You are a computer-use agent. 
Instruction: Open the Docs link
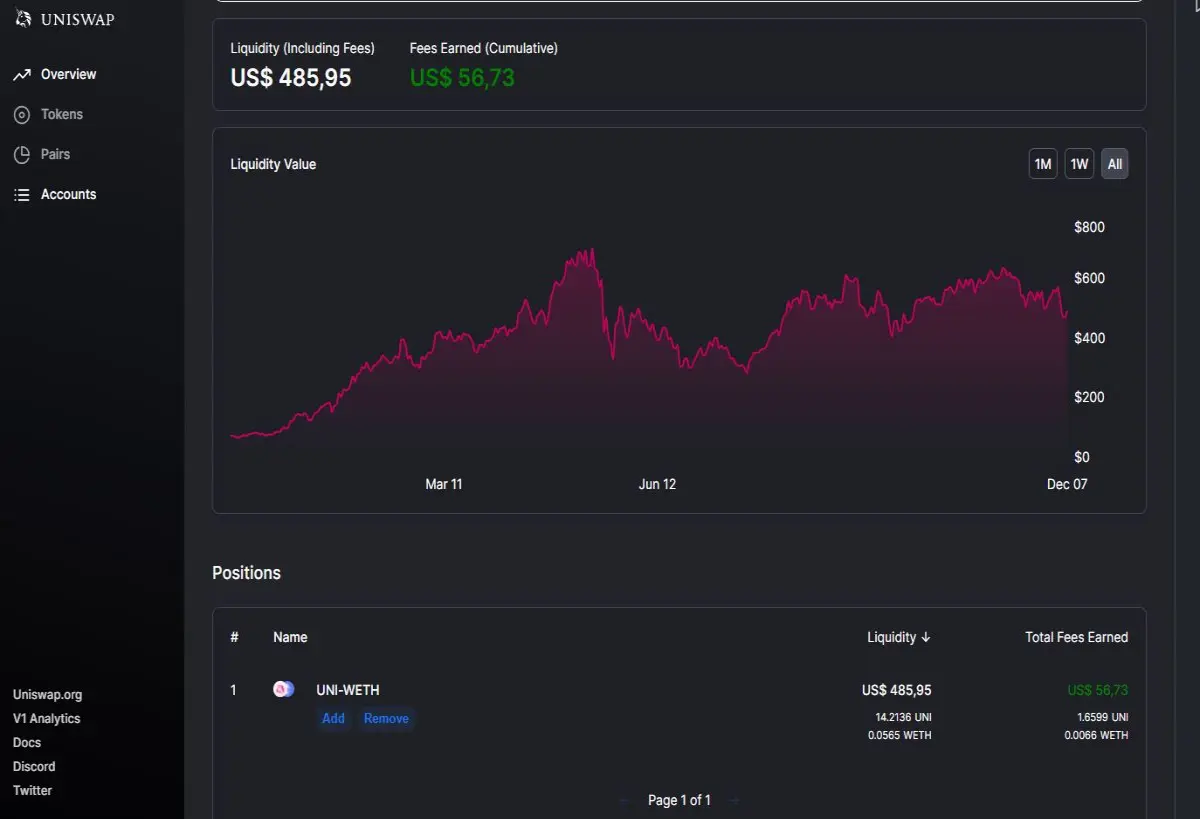tap(27, 742)
